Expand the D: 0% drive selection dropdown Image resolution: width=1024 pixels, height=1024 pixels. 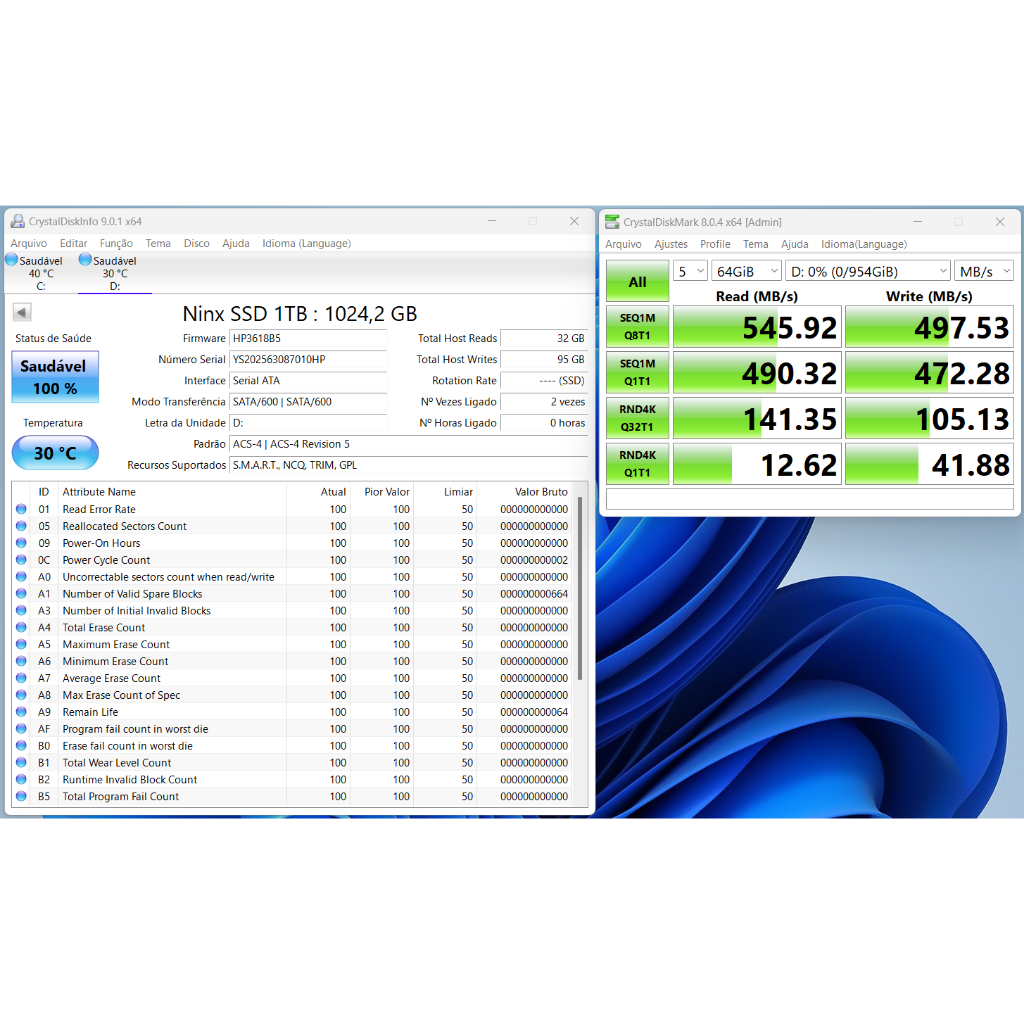867,271
